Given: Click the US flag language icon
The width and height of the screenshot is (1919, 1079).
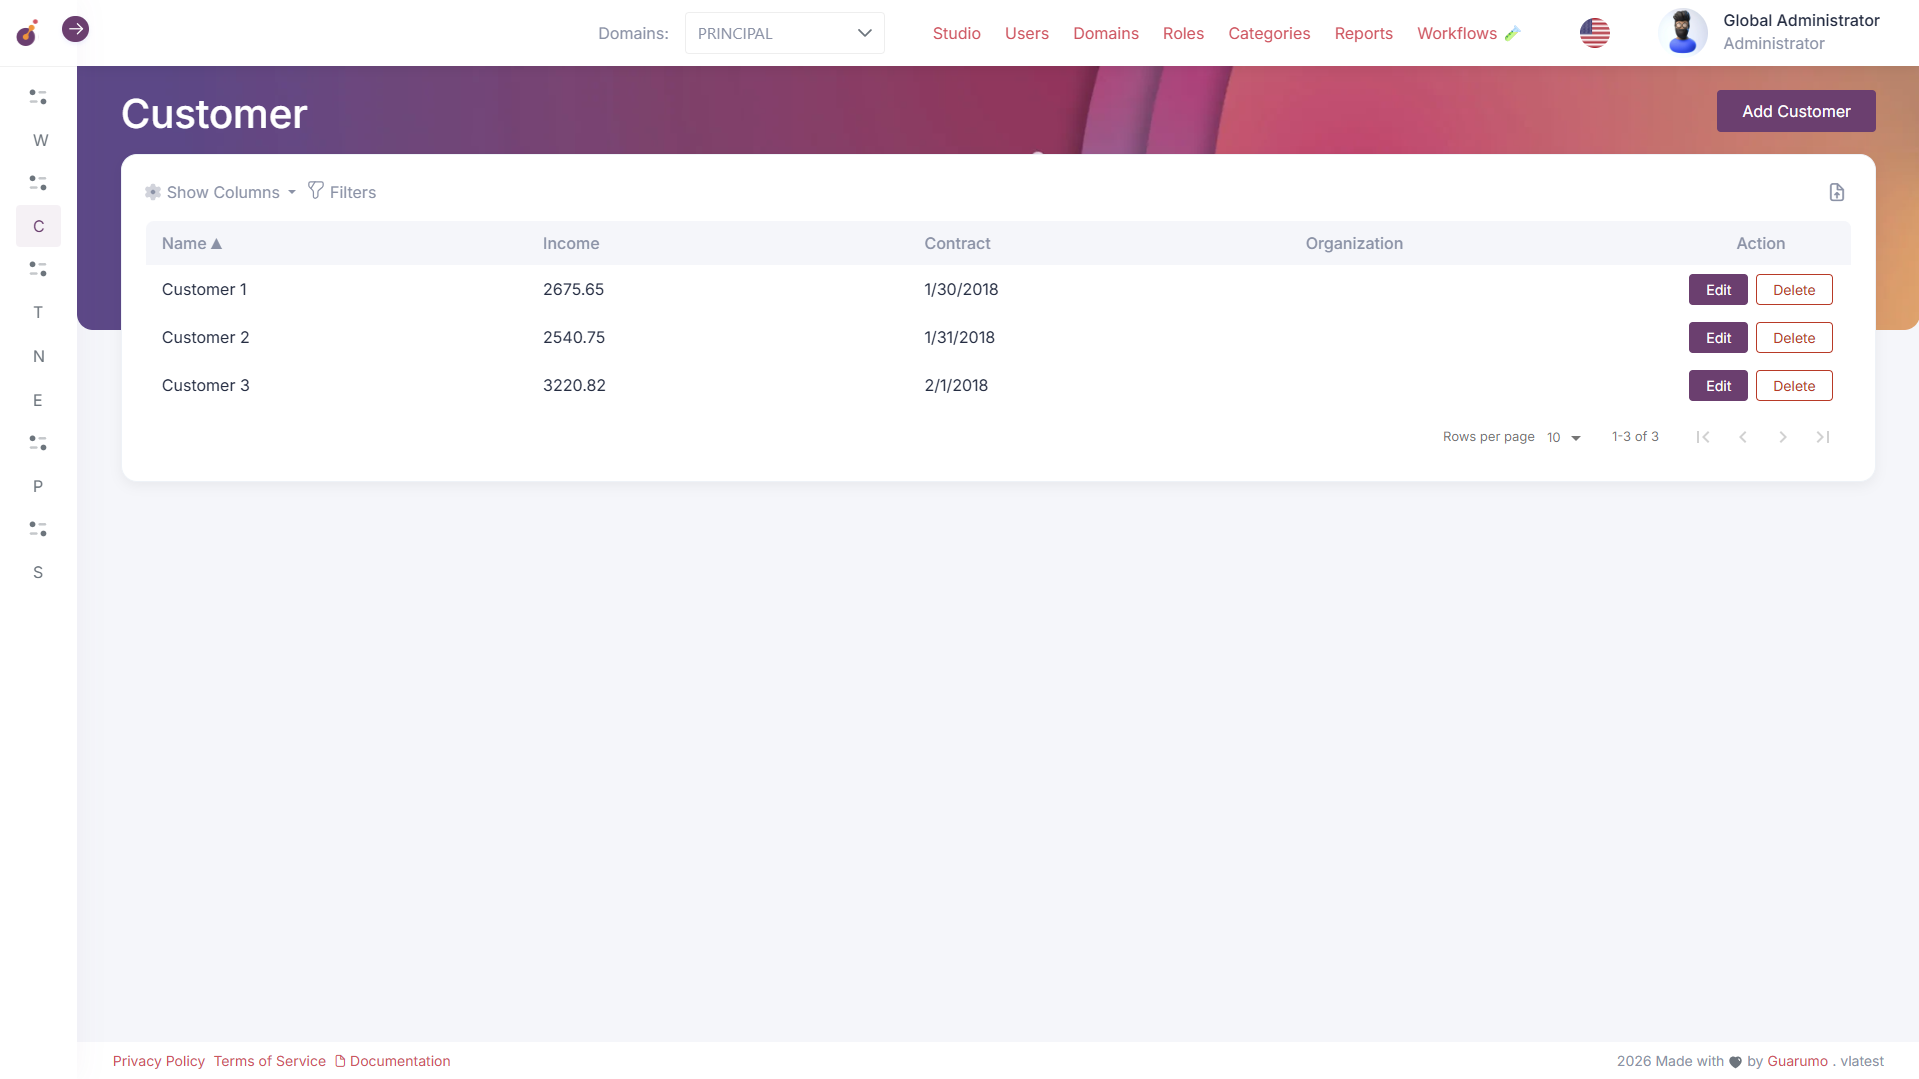Looking at the screenshot, I should [1594, 33].
